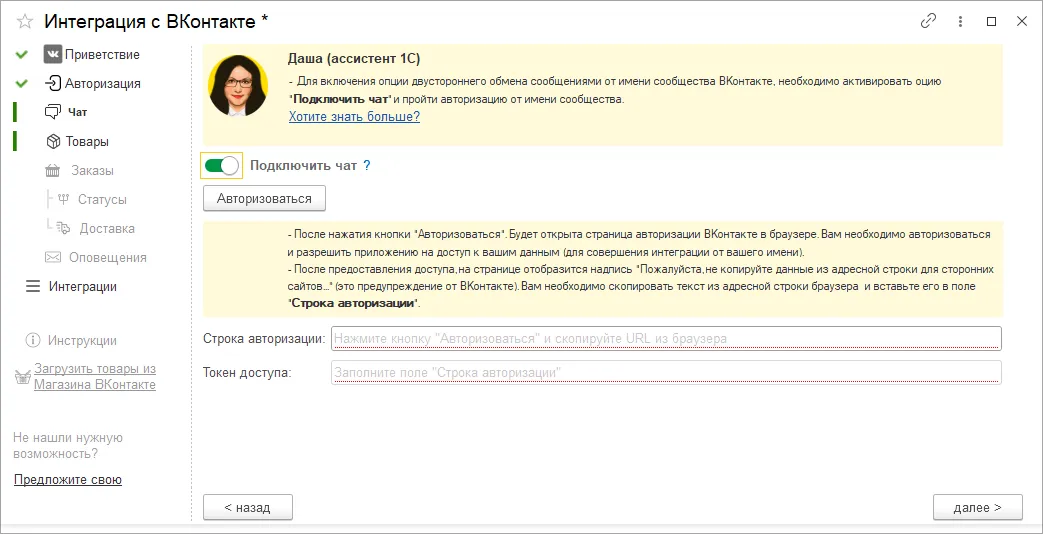Click the fork icon next to Статусы
The width and height of the screenshot is (1043, 534).
coord(64,199)
